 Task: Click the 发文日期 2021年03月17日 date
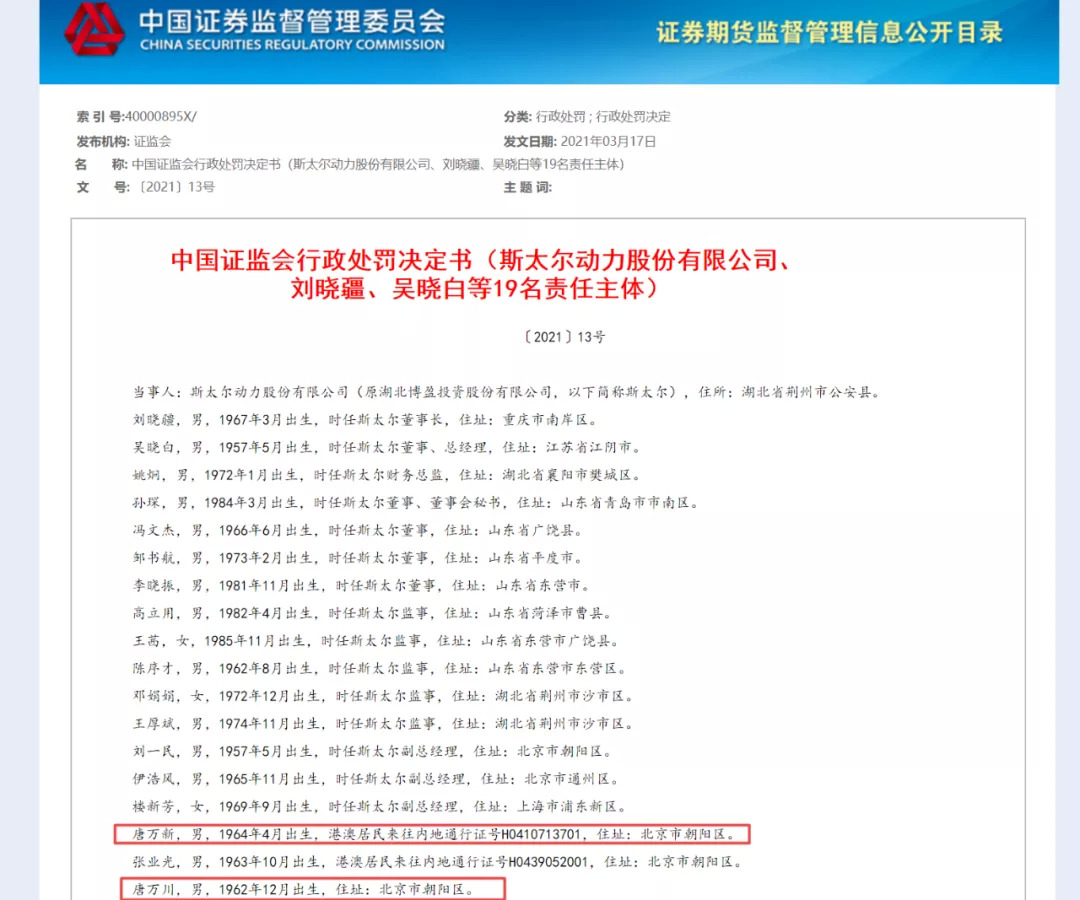[x=579, y=141]
